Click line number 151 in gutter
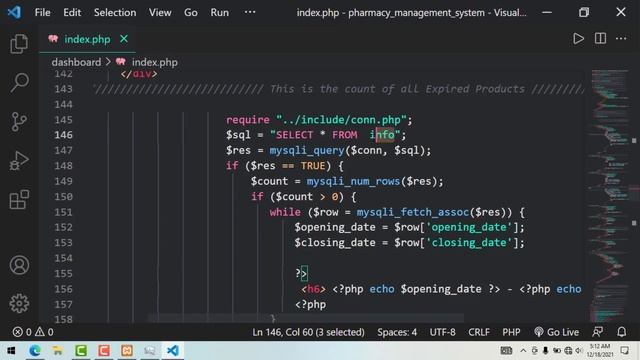This screenshot has width=640, height=360. coord(63,212)
